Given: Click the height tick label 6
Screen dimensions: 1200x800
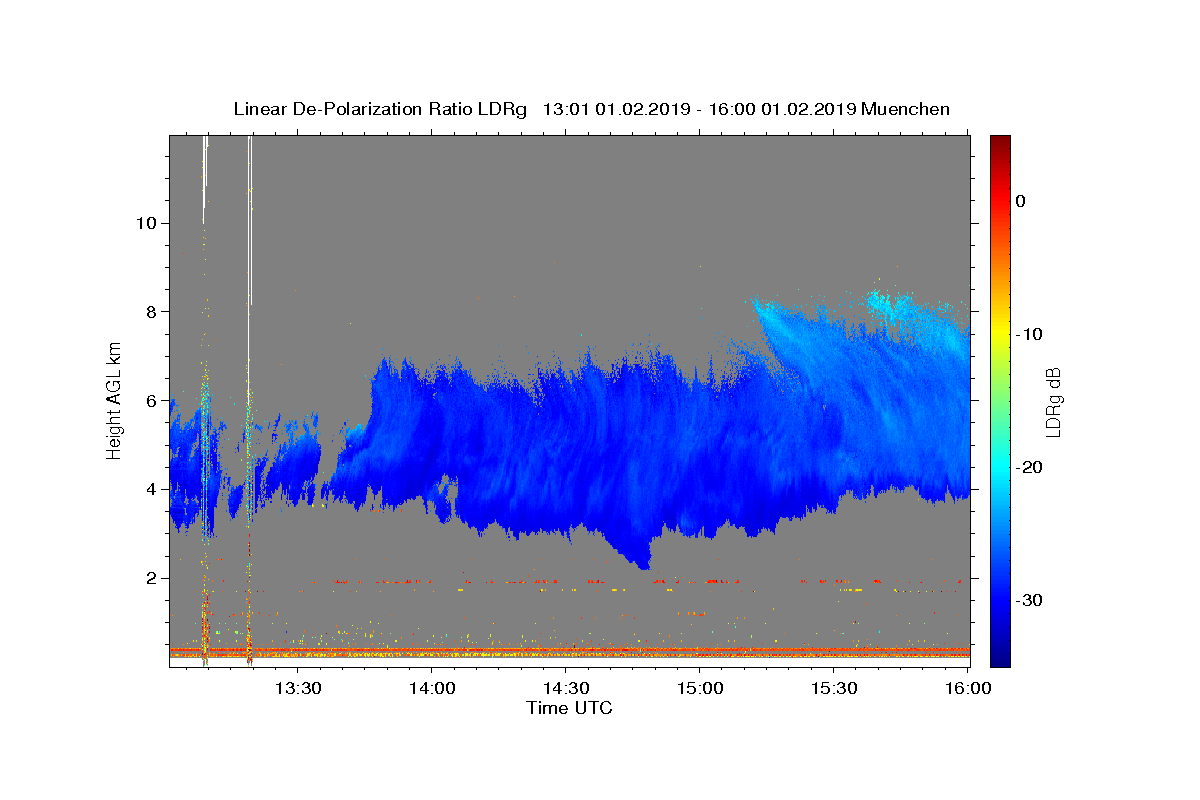Looking at the screenshot, I should tap(151, 401).
